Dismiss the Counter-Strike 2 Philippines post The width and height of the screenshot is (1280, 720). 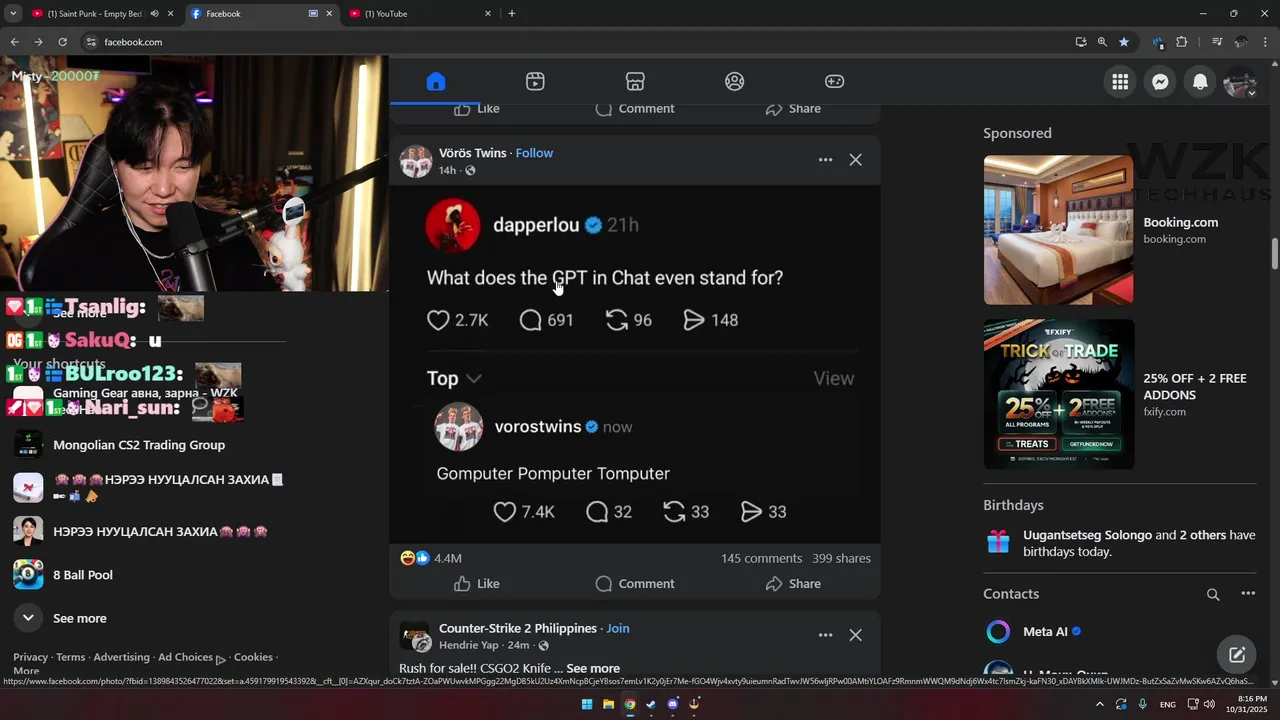tap(855, 635)
